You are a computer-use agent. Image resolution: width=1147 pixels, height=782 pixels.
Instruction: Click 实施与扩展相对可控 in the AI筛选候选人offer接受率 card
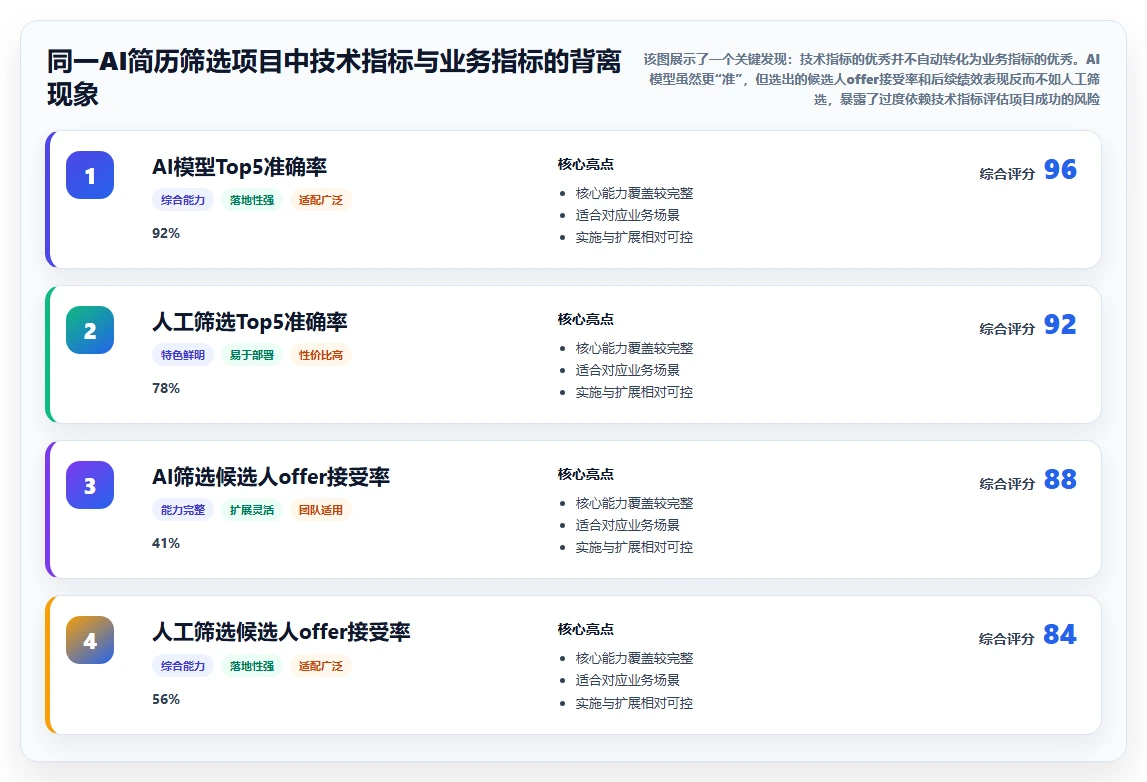tap(634, 548)
